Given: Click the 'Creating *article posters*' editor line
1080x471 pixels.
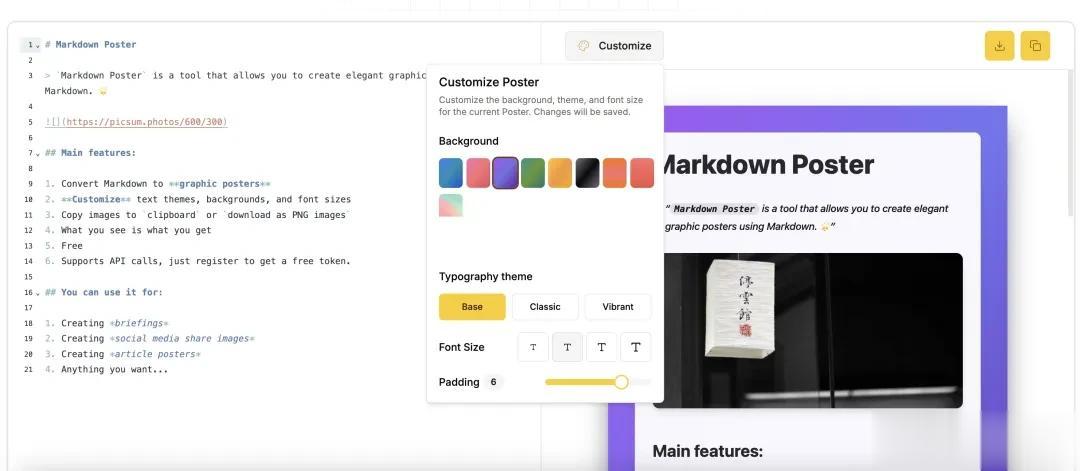Looking at the screenshot, I should 123,354.
